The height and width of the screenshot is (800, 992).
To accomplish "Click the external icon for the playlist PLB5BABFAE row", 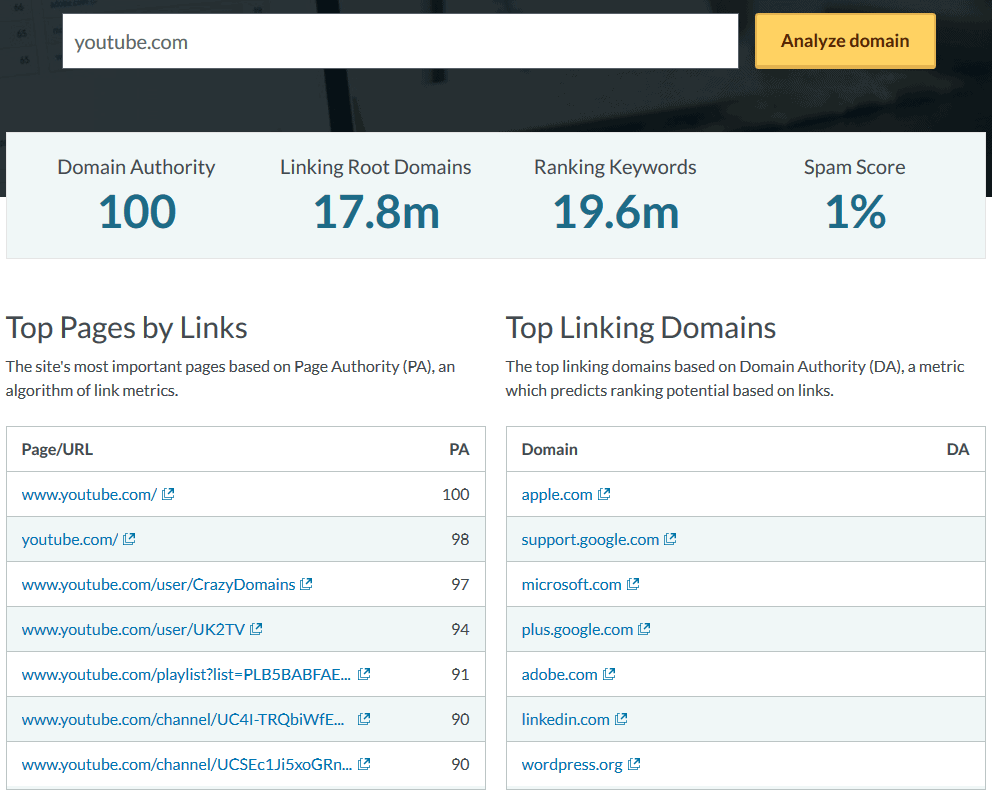I will pos(364,674).
